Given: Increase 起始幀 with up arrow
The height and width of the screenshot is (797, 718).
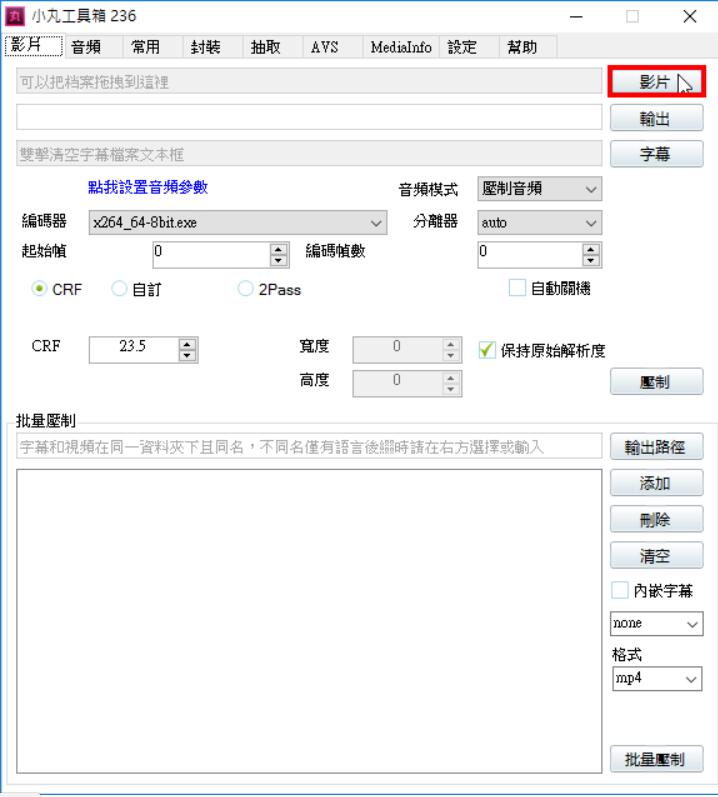Looking at the screenshot, I should pyautogui.click(x=278, y=250).
